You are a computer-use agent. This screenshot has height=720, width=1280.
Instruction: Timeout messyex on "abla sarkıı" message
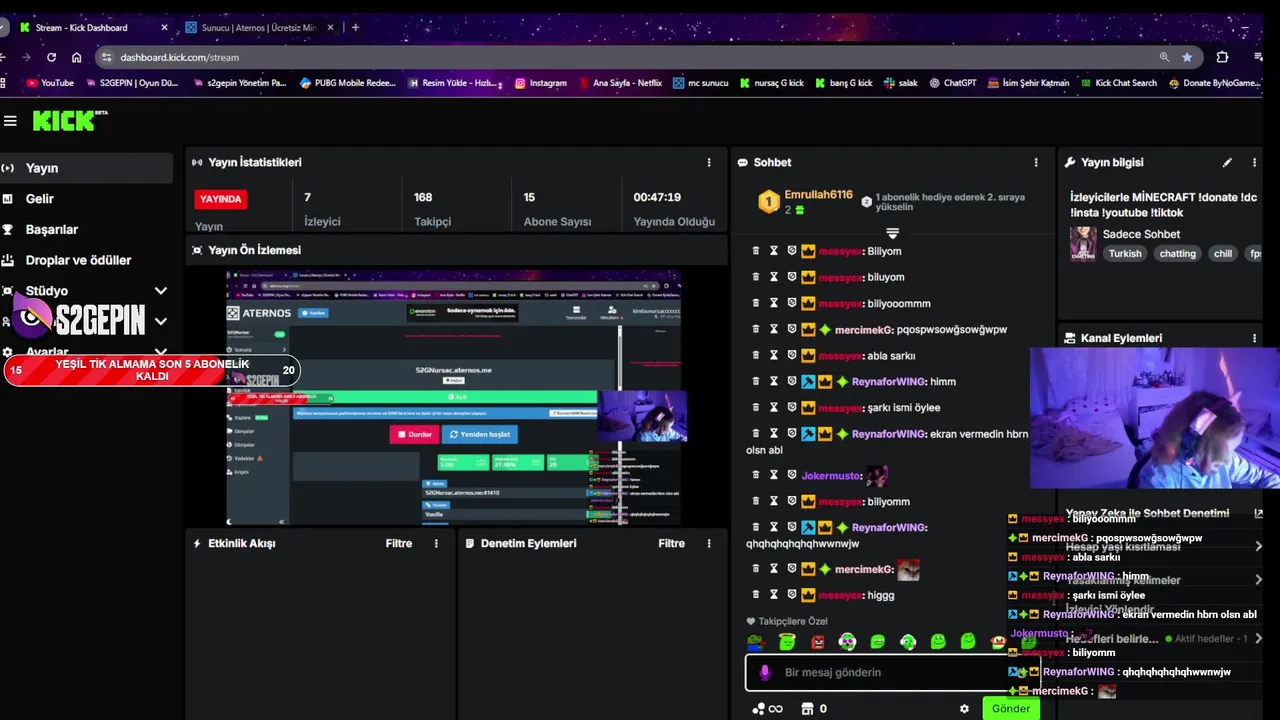[x=773, y=355]
